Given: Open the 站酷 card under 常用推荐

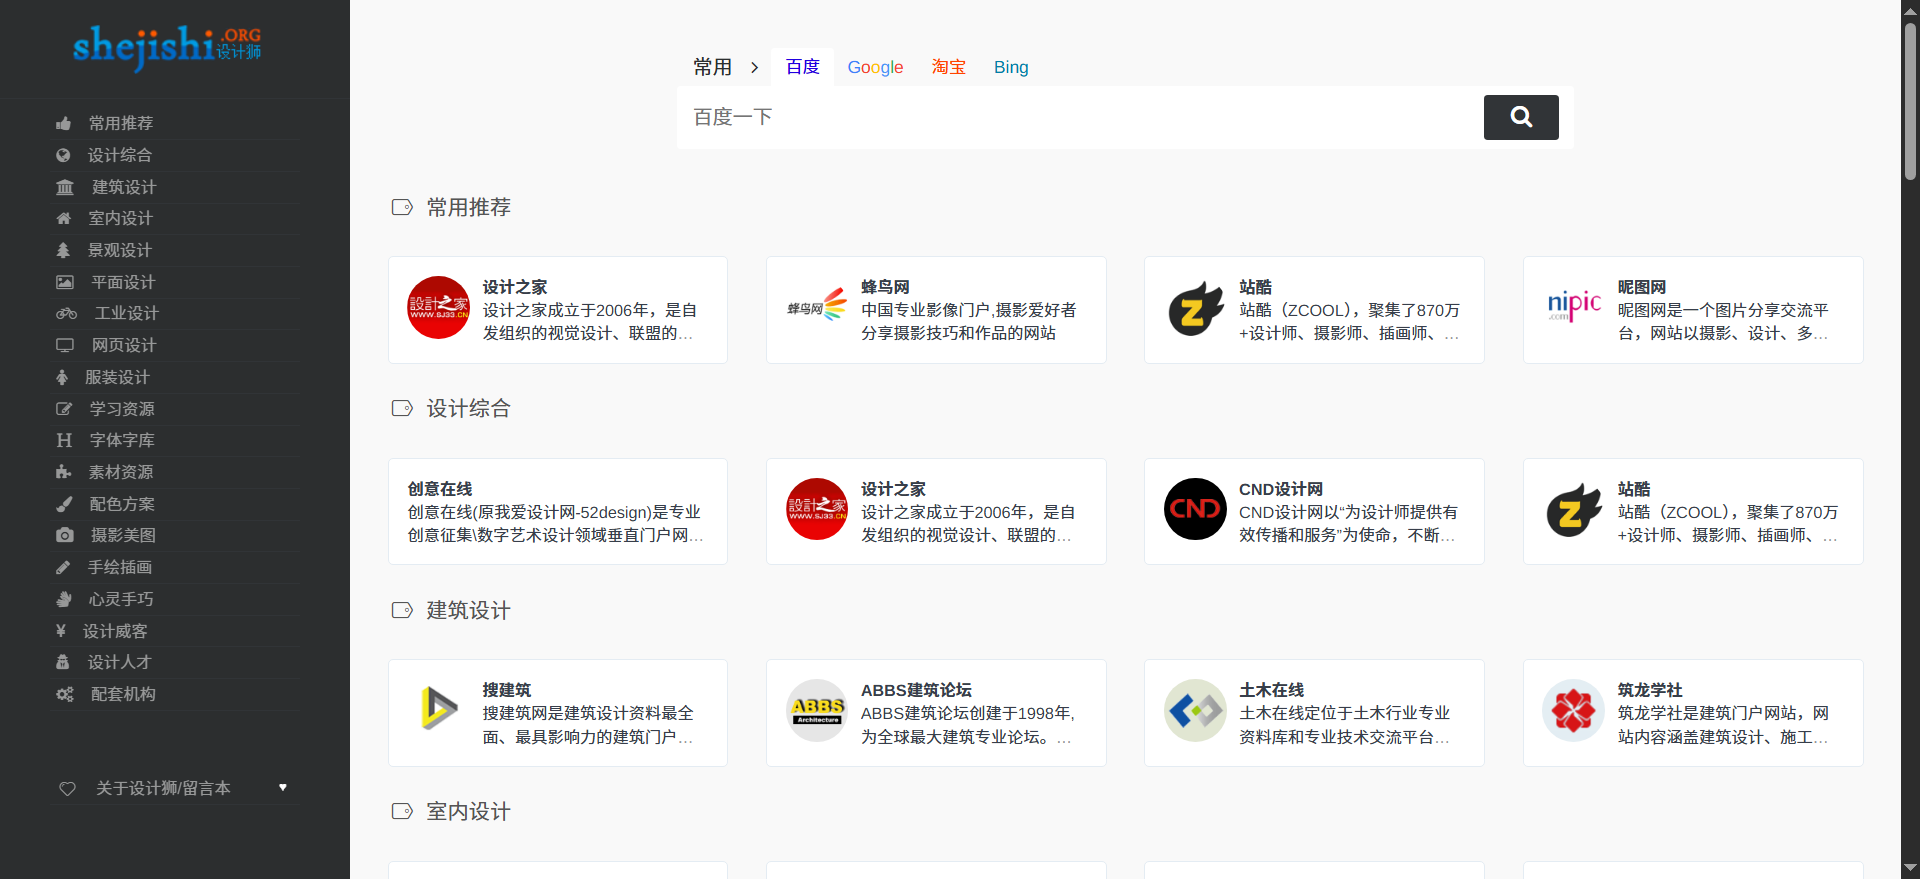Looking at the screenshot, I should pos(1314,310).
